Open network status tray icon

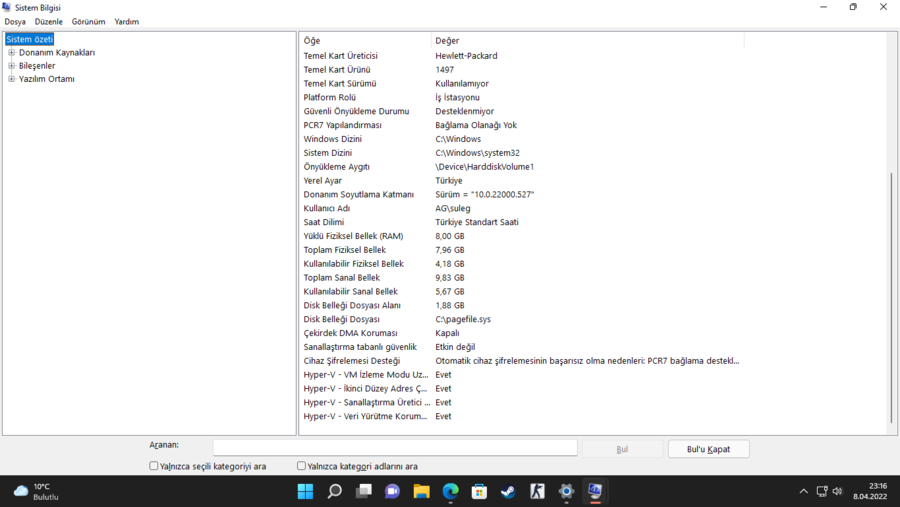822,491
